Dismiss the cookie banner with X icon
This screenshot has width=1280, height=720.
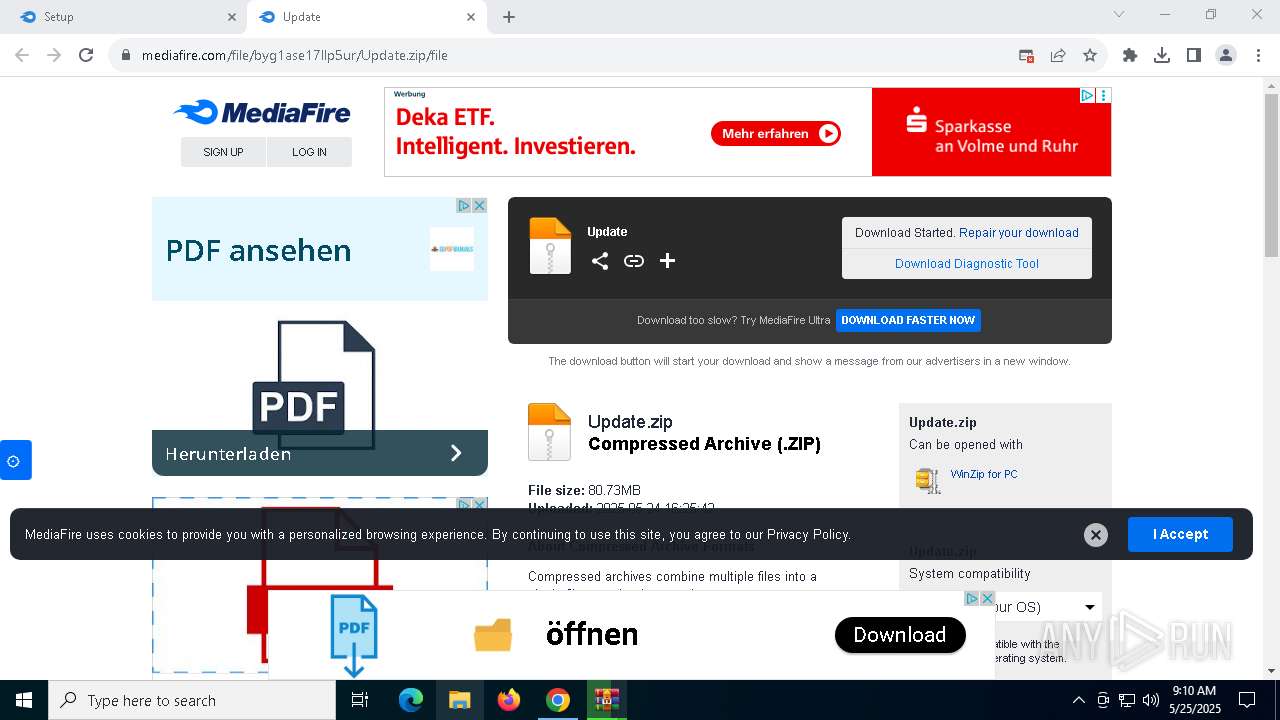click(x=1096, y=535)
